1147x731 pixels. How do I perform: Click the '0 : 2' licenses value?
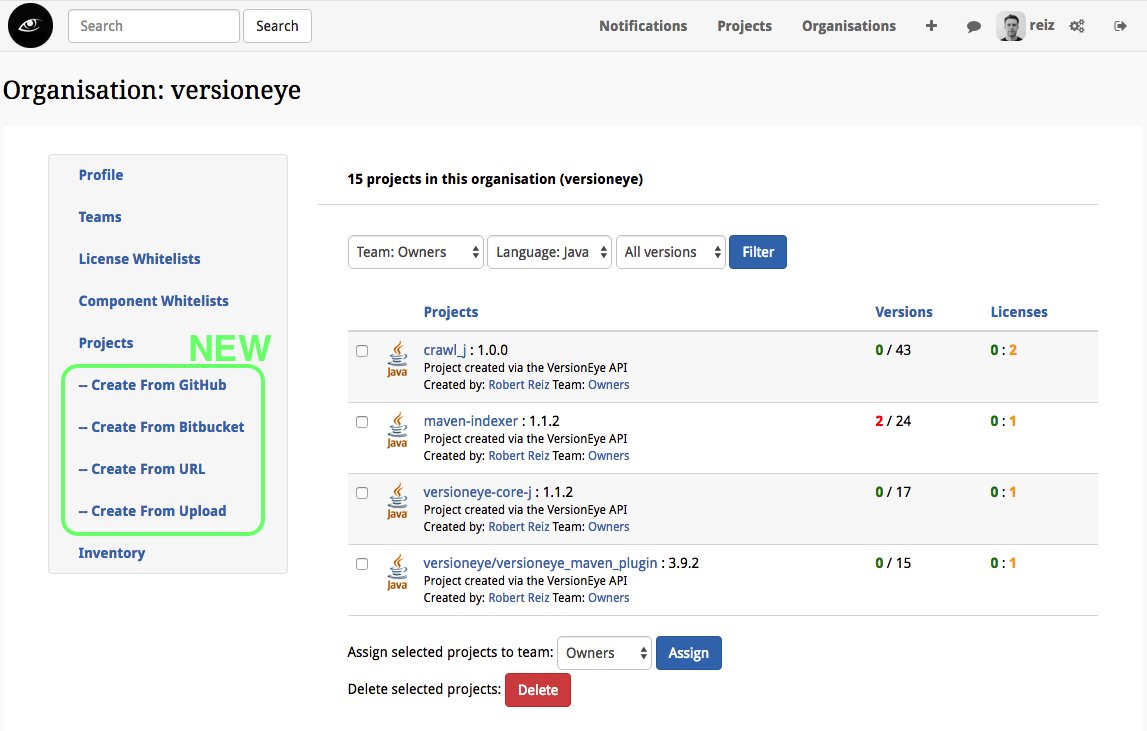tap(1004, 350)
